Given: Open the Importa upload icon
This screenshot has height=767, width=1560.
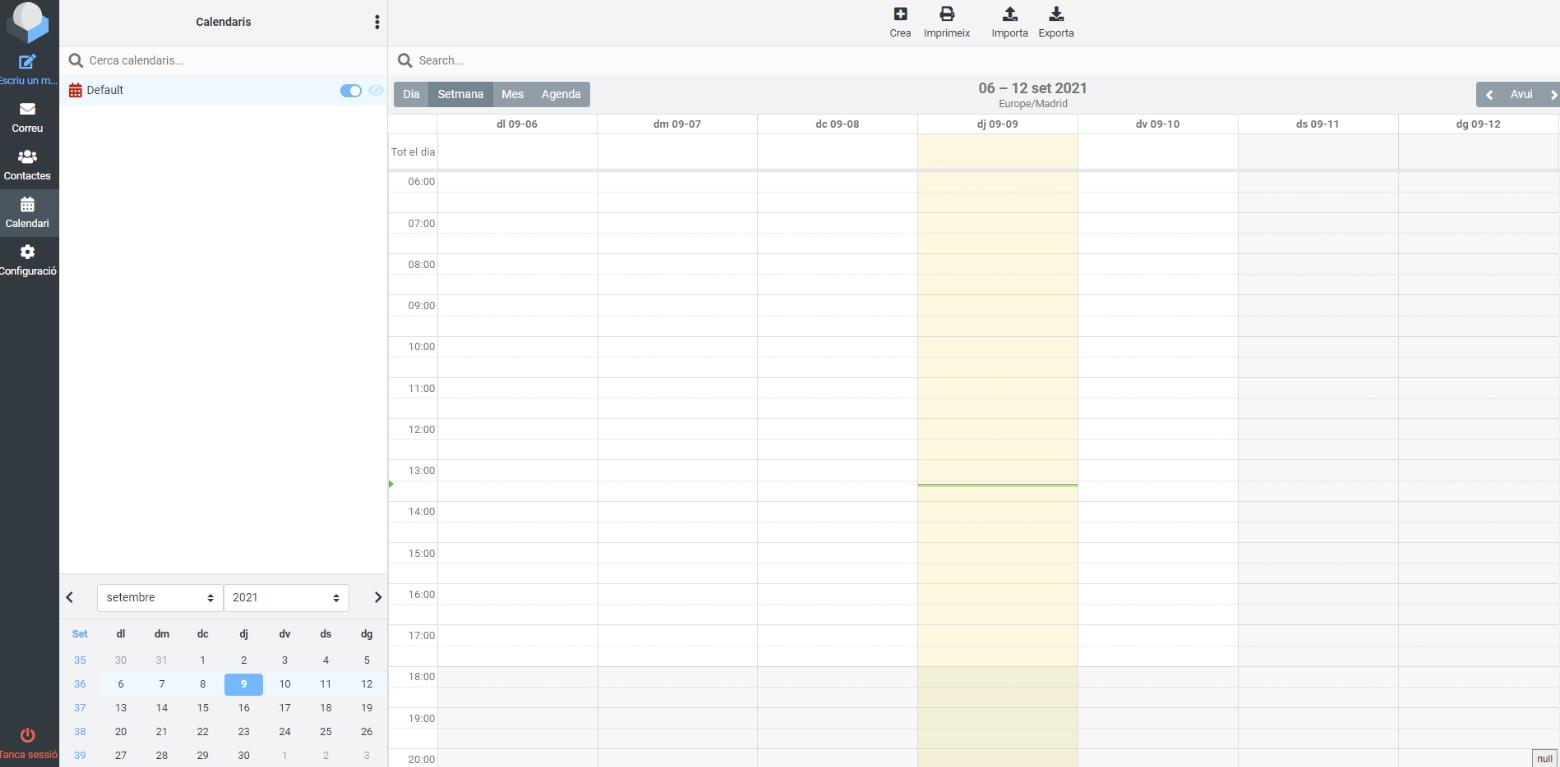Looking at the screenshot, I should [1010, 14].
